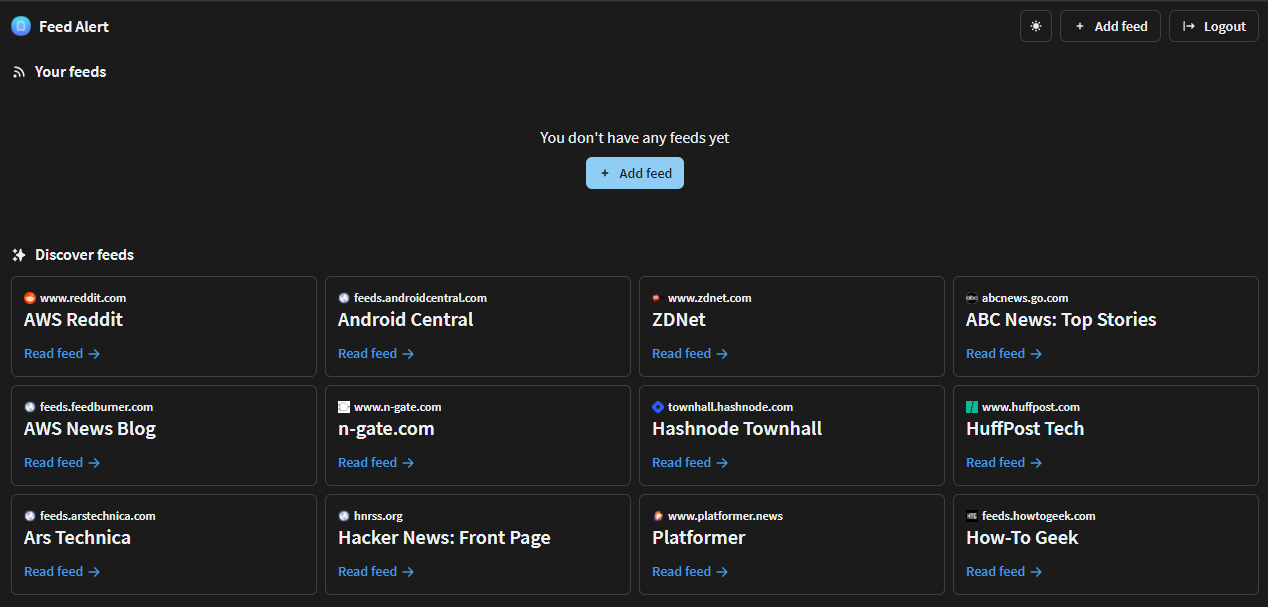
Task: Click the HuffPost Tech card title
Action: 1025,429
